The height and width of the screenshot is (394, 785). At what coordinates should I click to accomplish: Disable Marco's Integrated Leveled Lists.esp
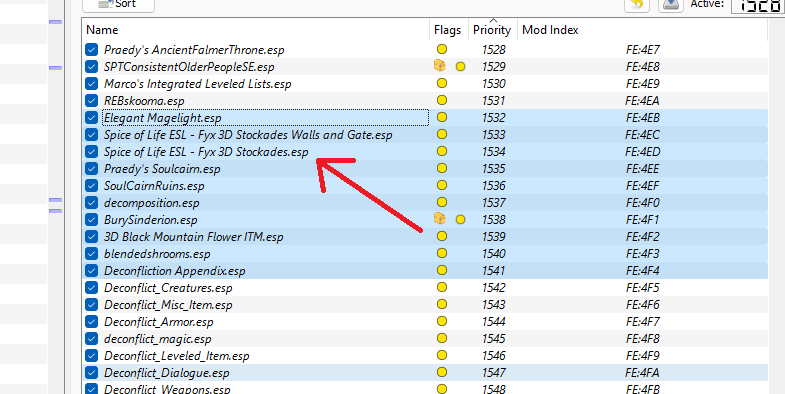92,84
